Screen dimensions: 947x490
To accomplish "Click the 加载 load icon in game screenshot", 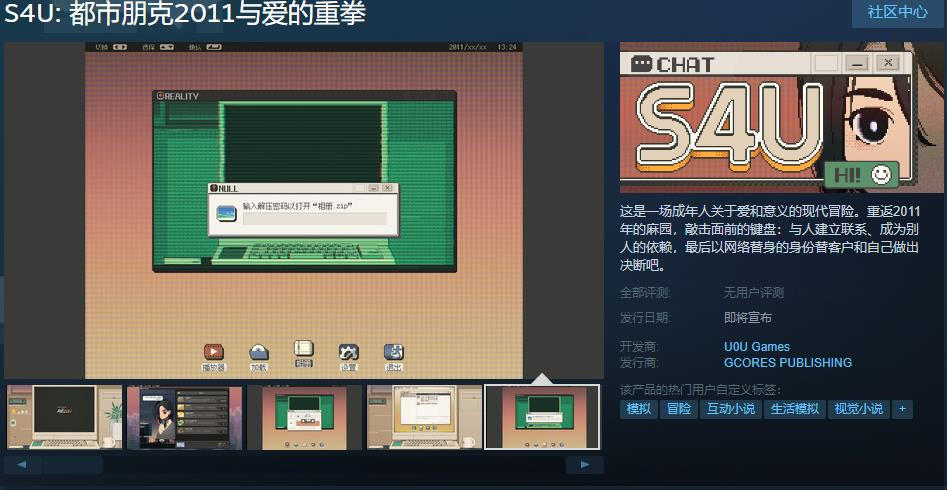I will [259, 352].
